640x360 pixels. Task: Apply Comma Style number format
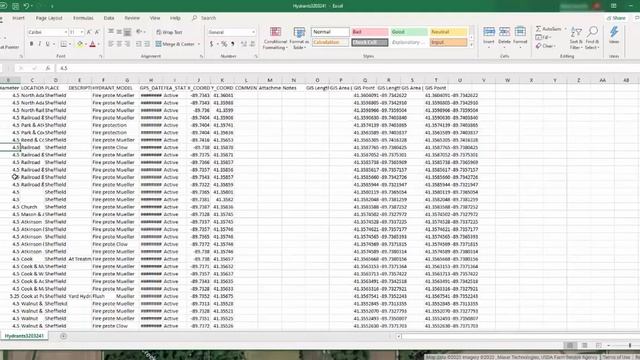(233, 44)
